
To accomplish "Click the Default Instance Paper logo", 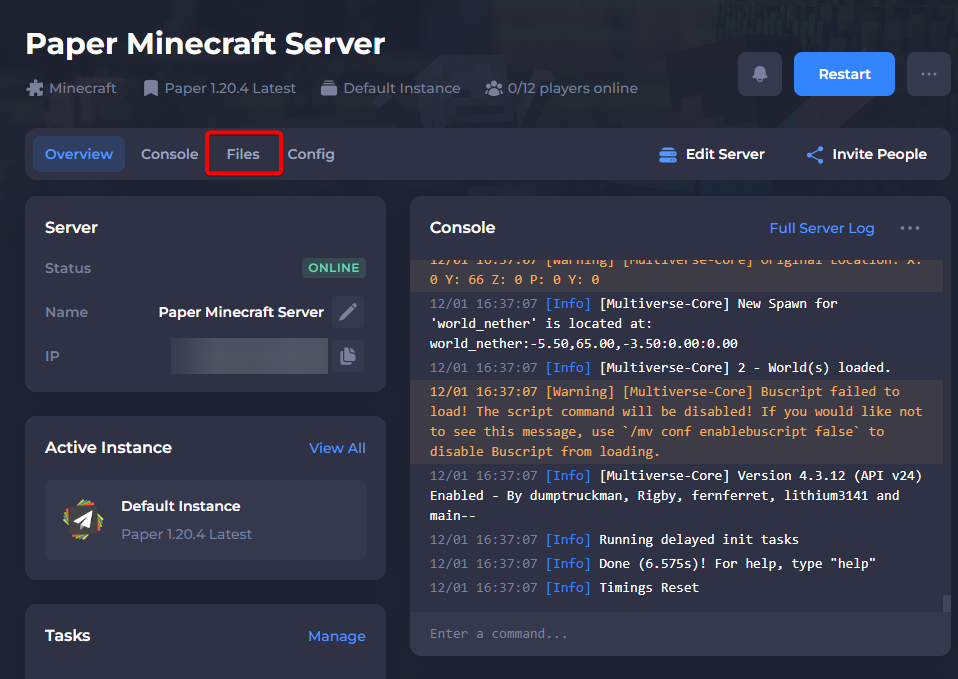I will click(x=83, y=520).
